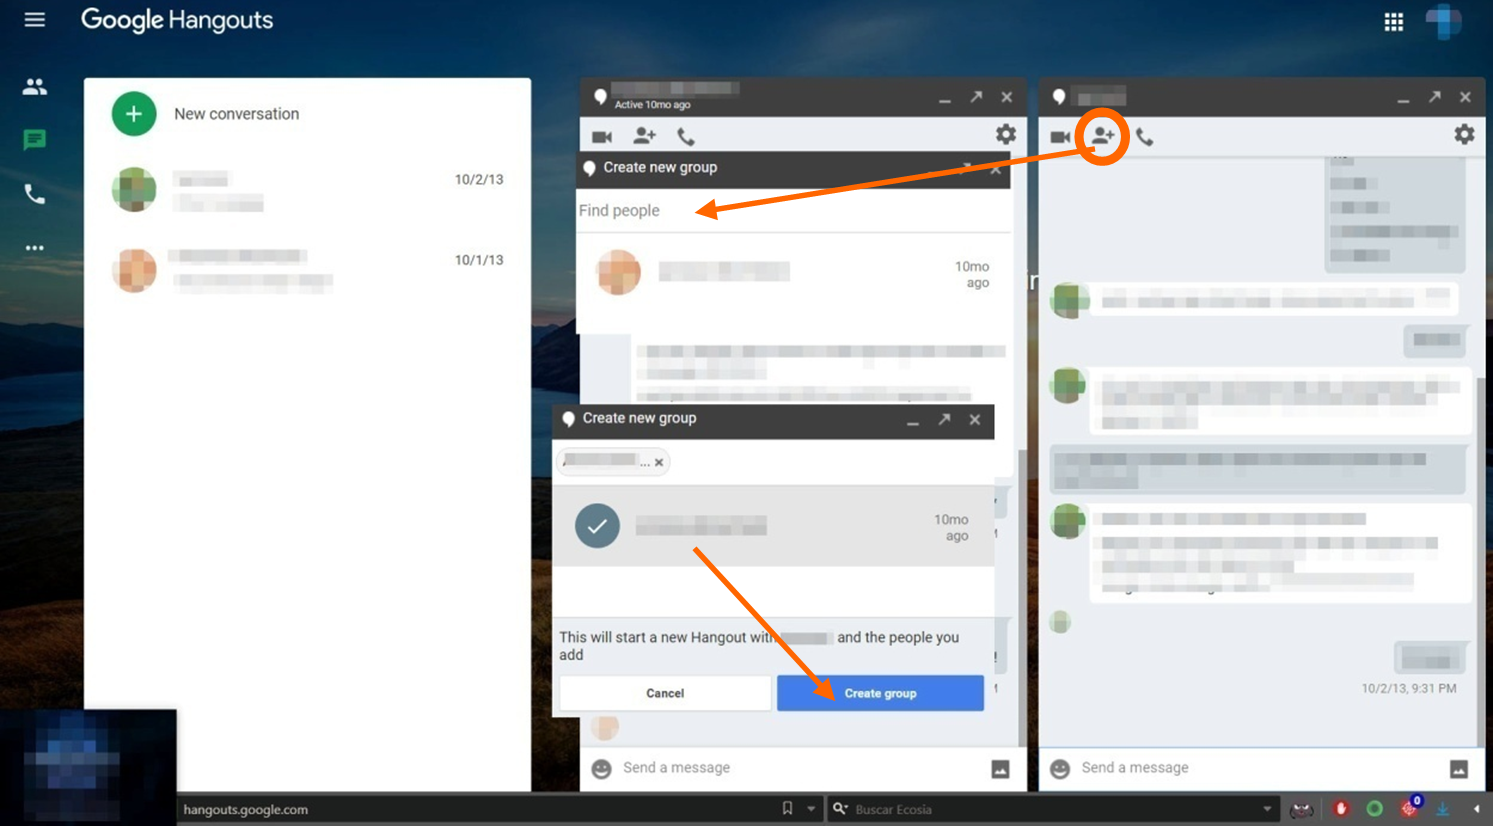Open the Contacts tab in left sidebar

(34, 87)
